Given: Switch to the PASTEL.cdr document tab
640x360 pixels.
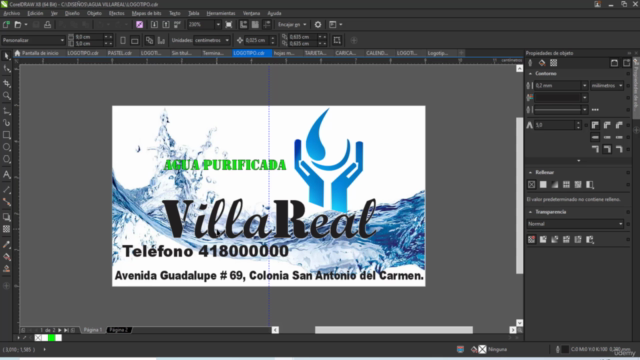Looking at the screenshot, I should tap(120, 53).
